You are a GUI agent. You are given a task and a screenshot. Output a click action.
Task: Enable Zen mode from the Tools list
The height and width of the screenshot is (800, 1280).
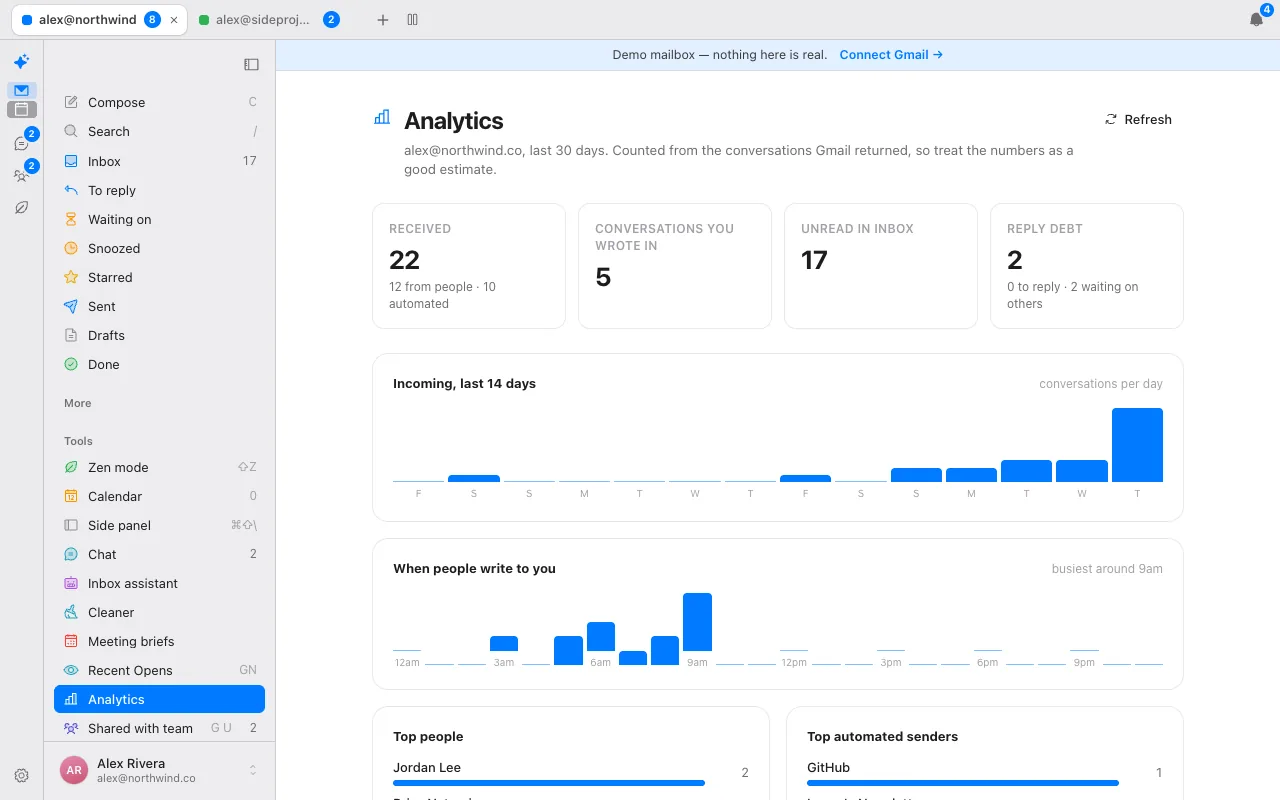click(x=160, y=467)
